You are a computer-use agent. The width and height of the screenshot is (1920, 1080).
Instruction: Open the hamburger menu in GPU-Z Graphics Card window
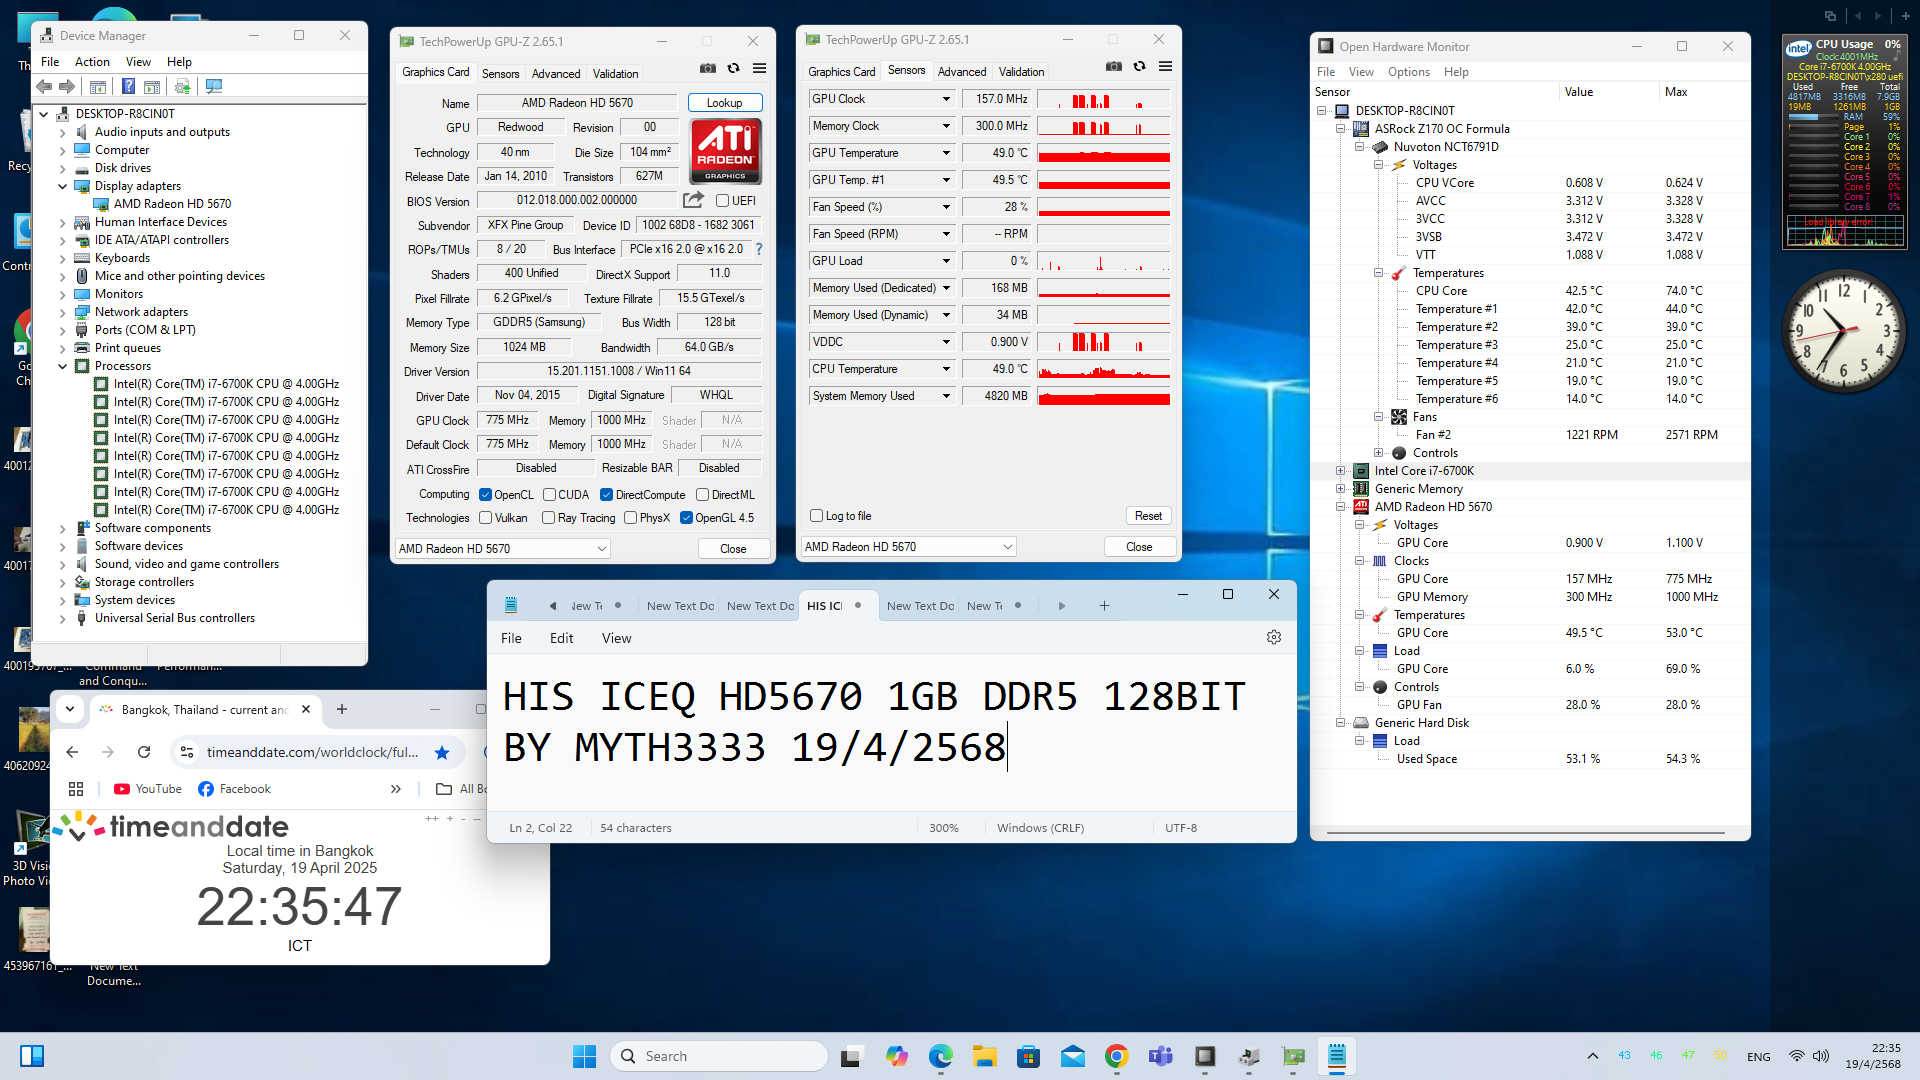tap(760, 68)
